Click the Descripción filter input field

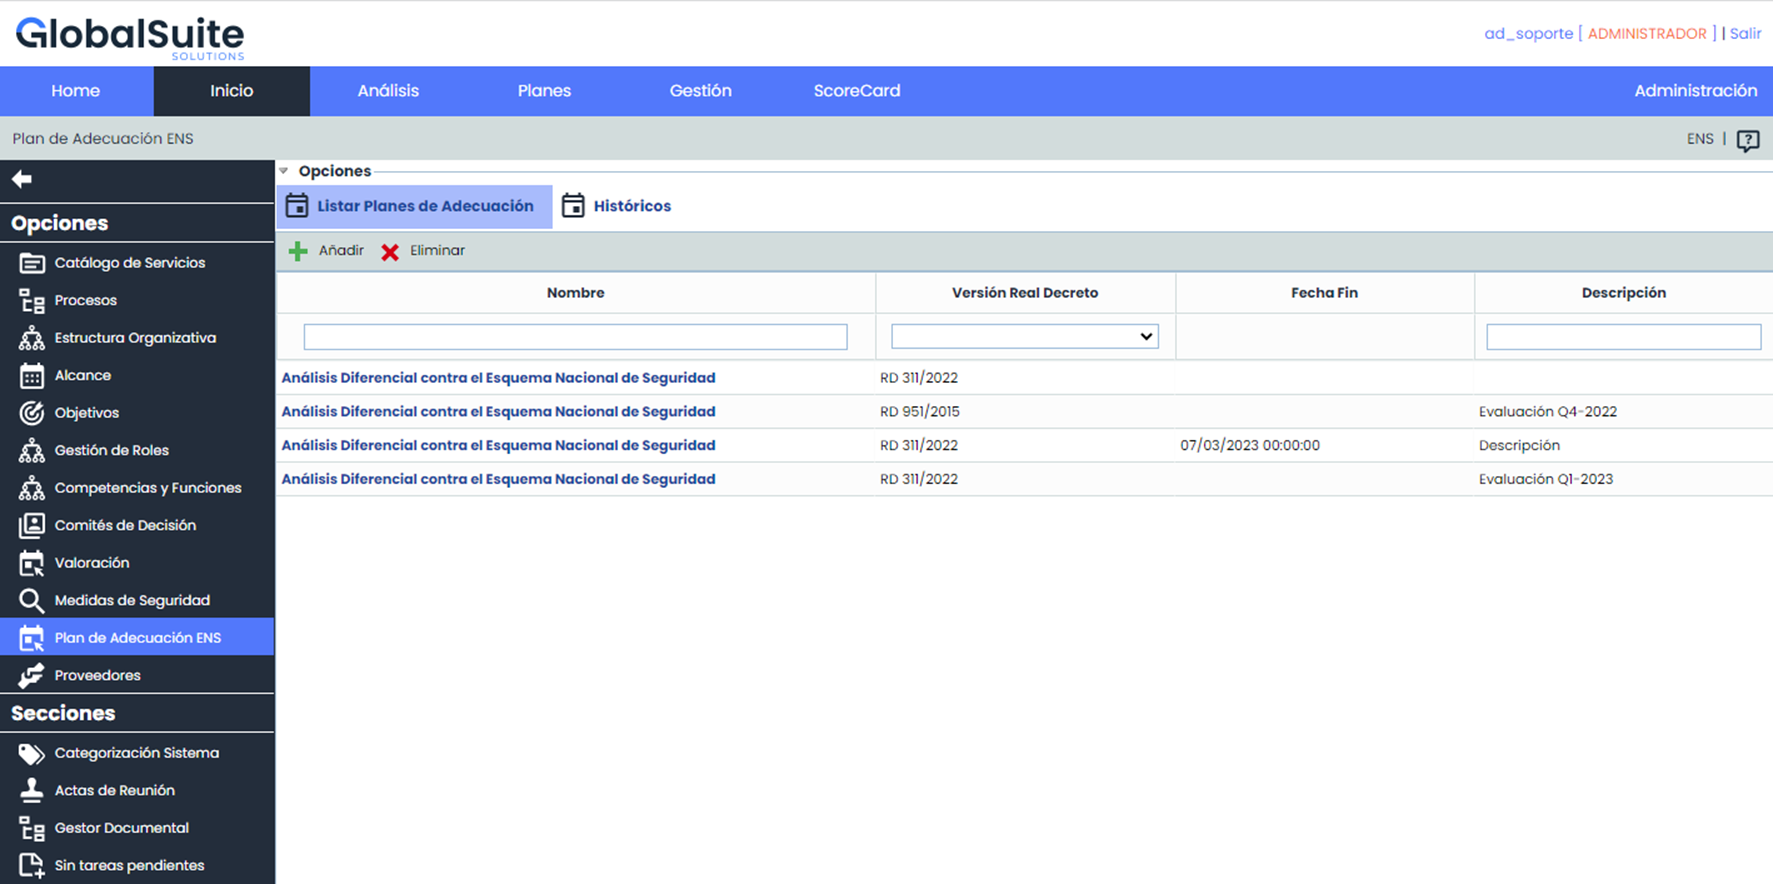1623,337
